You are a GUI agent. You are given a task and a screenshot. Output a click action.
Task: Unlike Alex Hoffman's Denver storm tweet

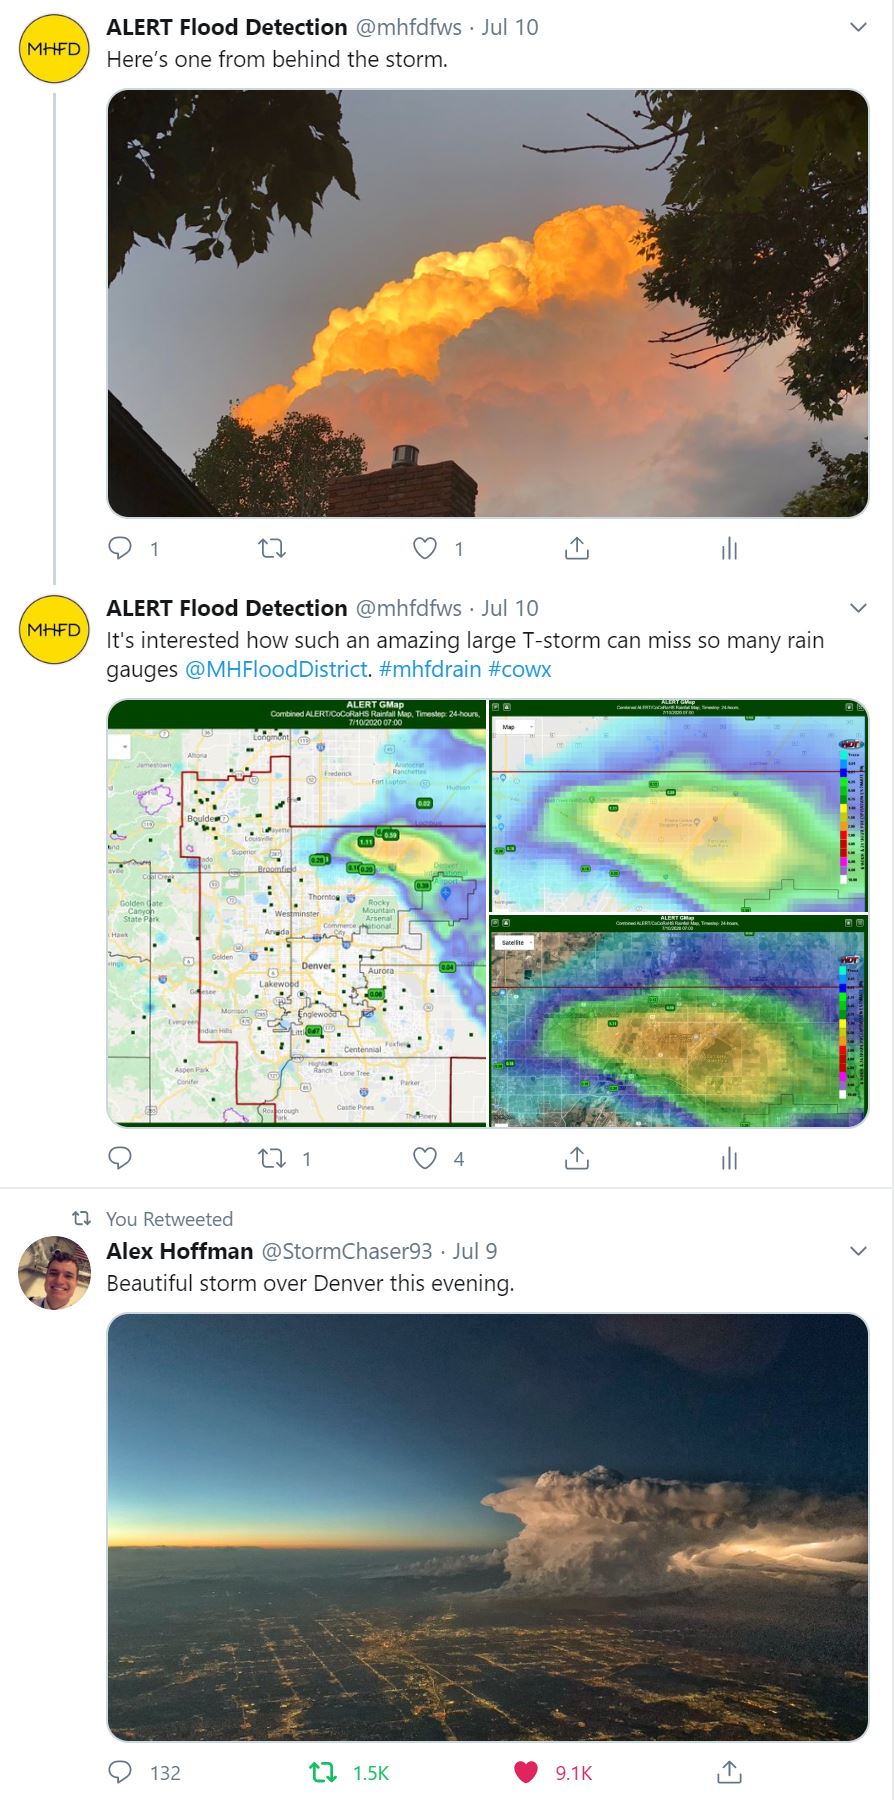[526, 1772]
